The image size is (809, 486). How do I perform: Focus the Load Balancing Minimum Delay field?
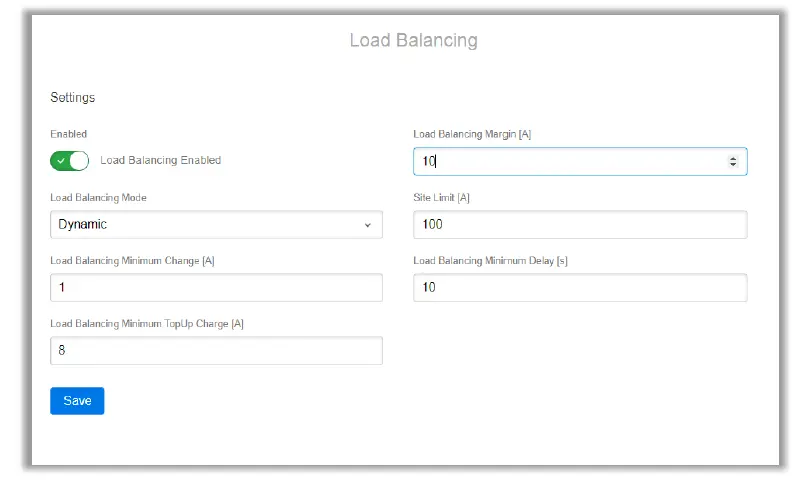[x=580, y=288]
